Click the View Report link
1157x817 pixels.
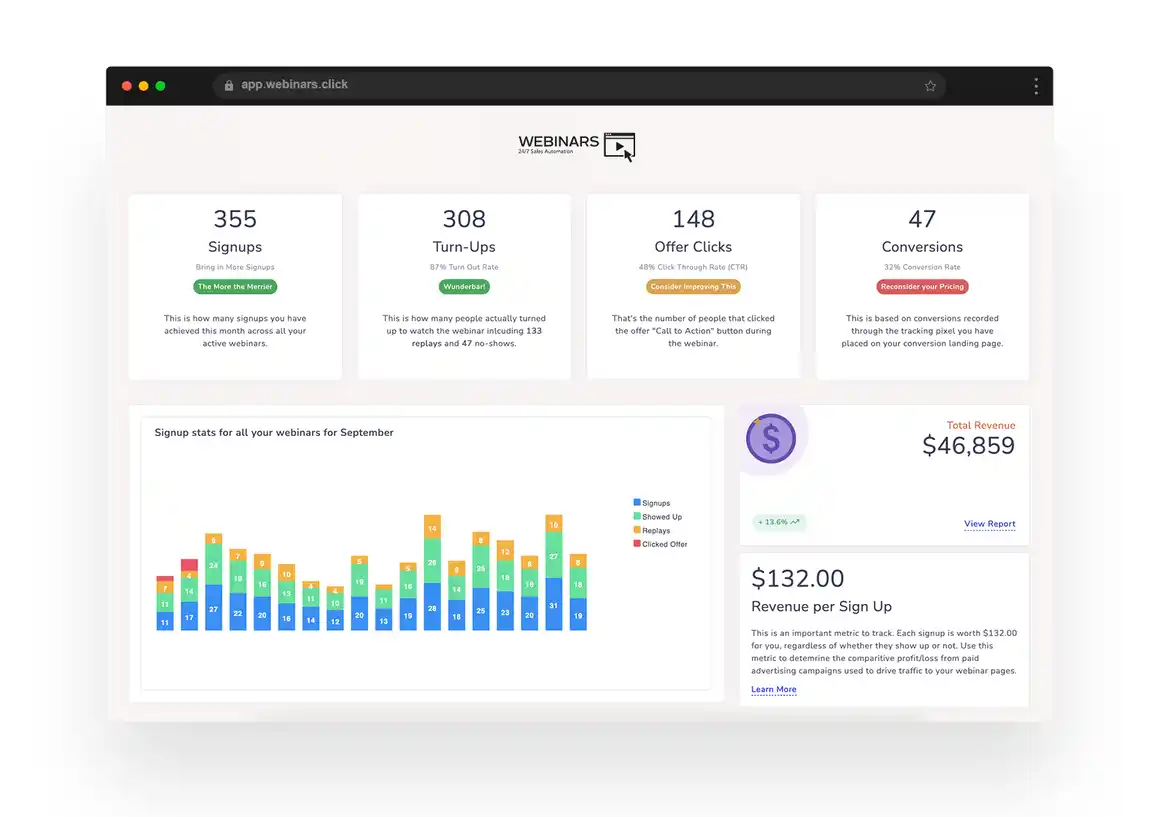989,524
